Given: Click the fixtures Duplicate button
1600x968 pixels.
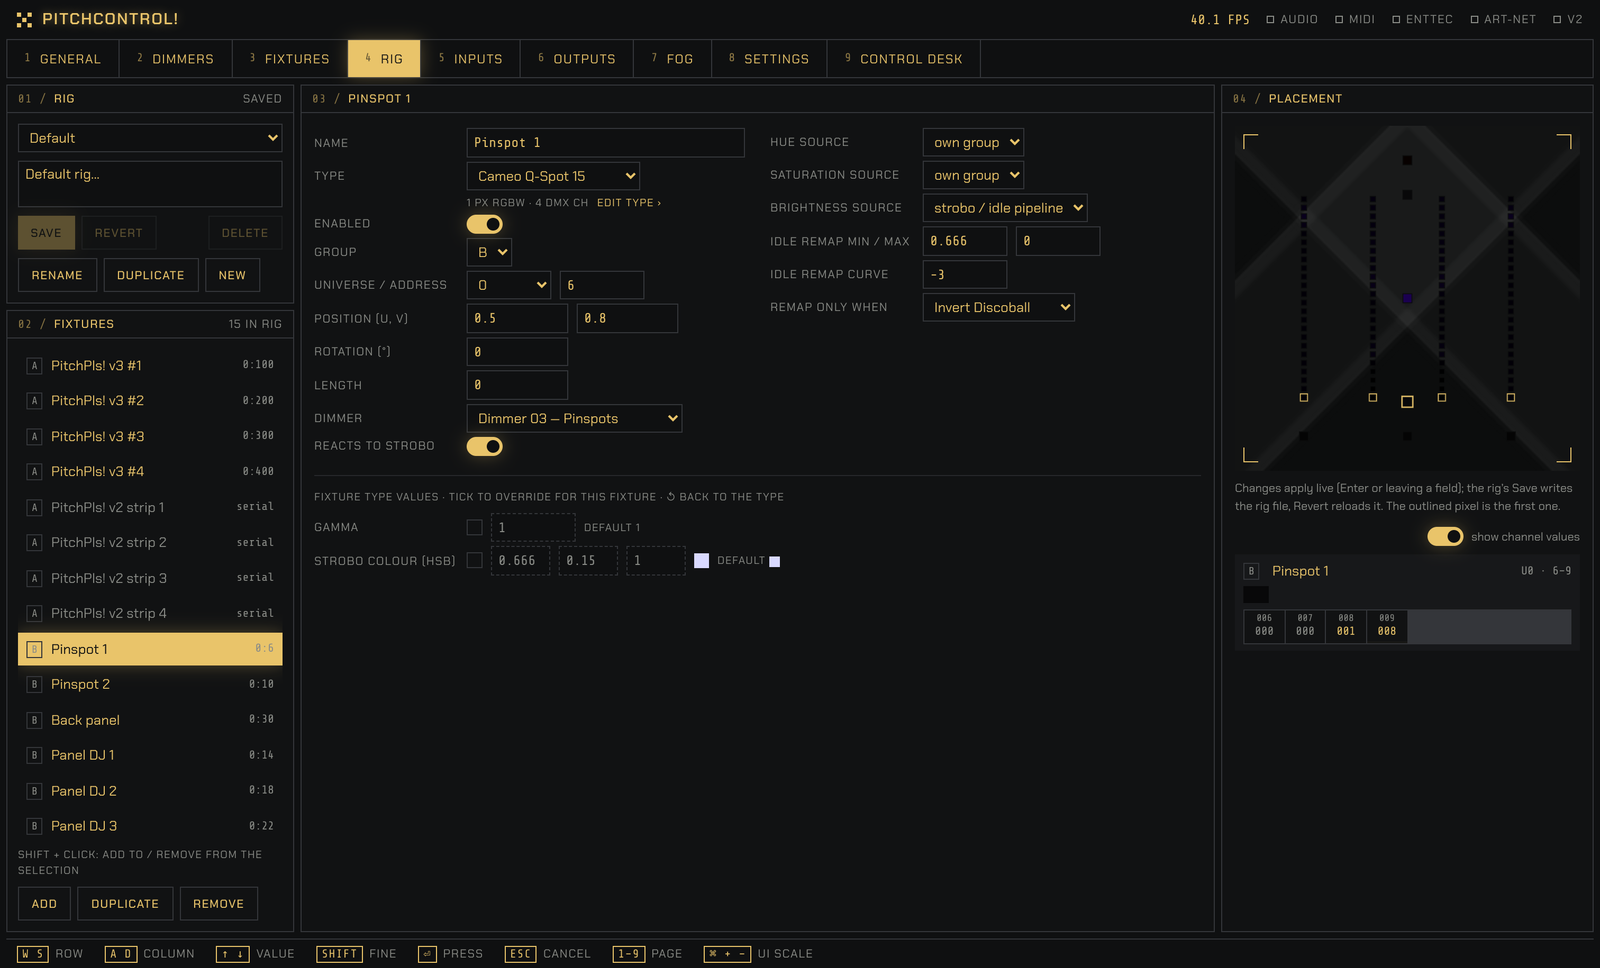Looking at the screenshot, I should (x=125, y=904).
